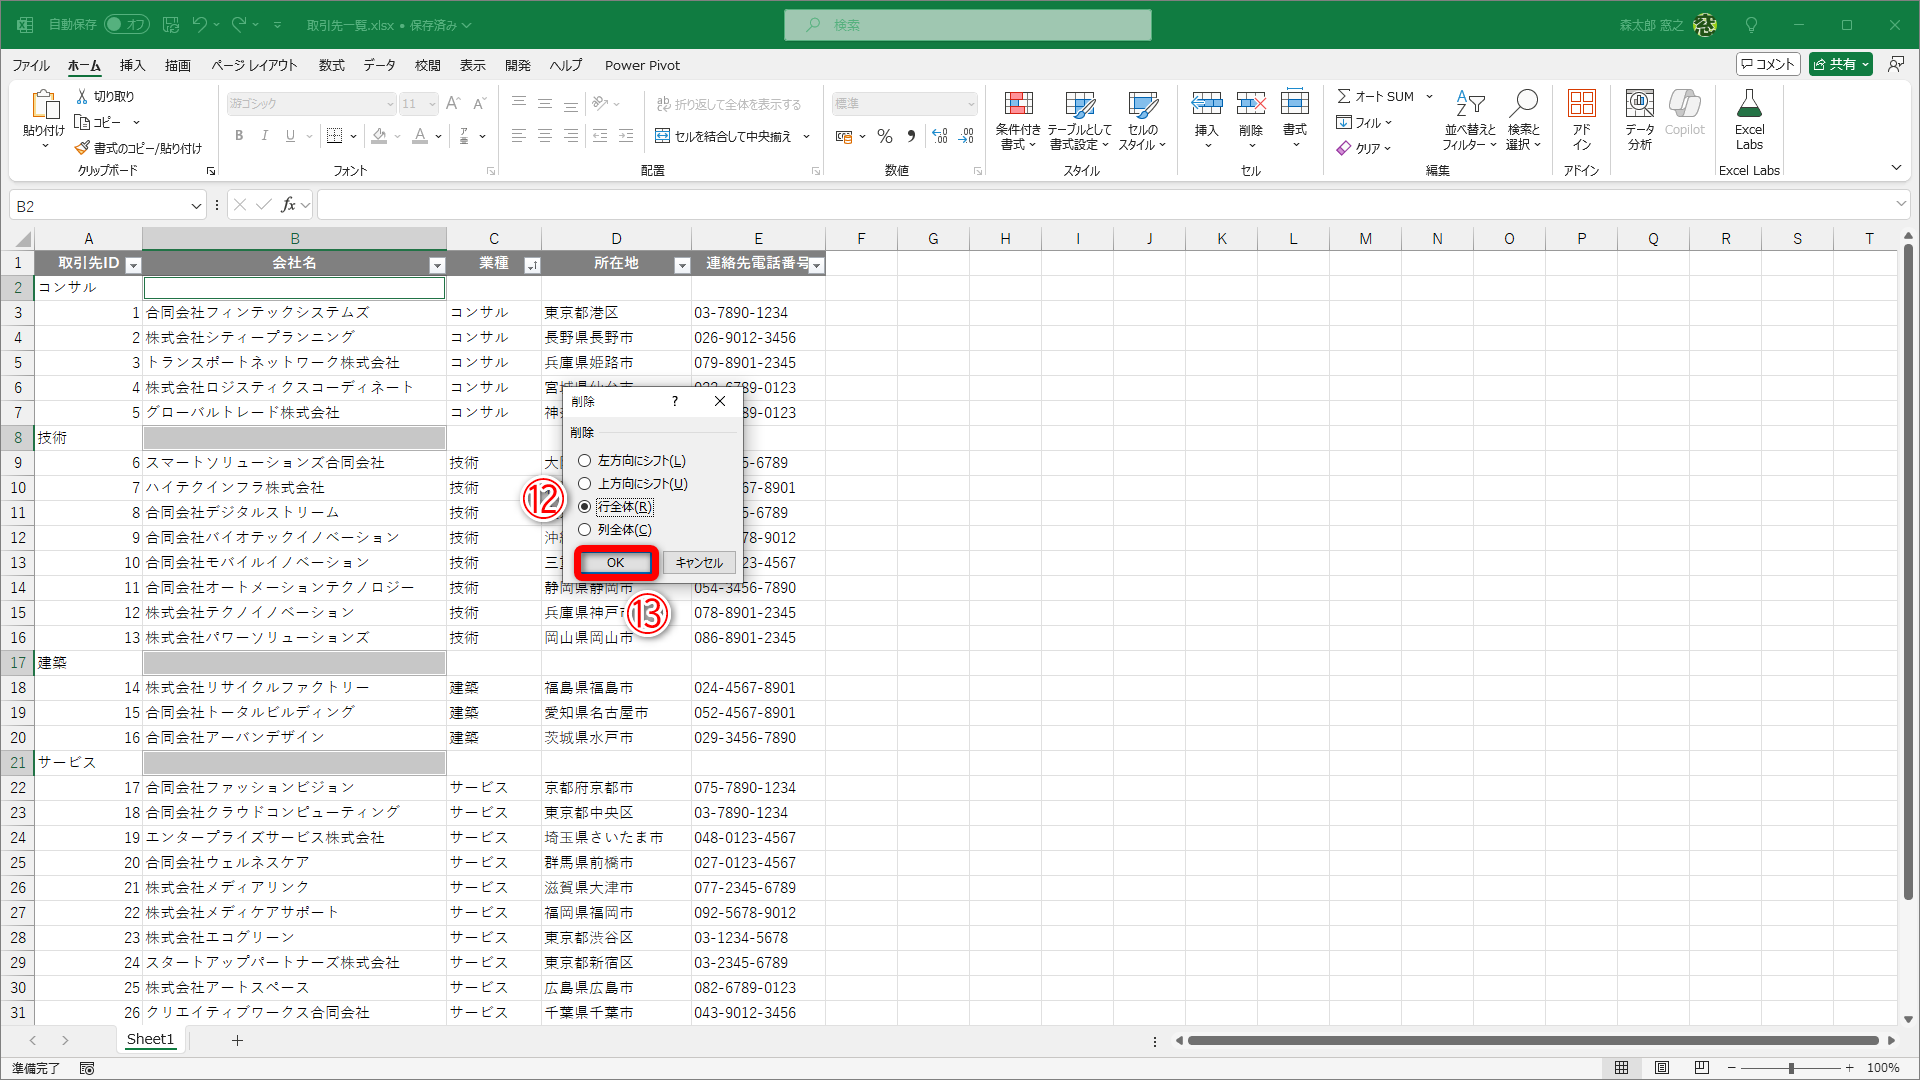The image size is (1920, 1080).
Task: Open the 所在地 column filter dropdown
Action: coord(682,265)
